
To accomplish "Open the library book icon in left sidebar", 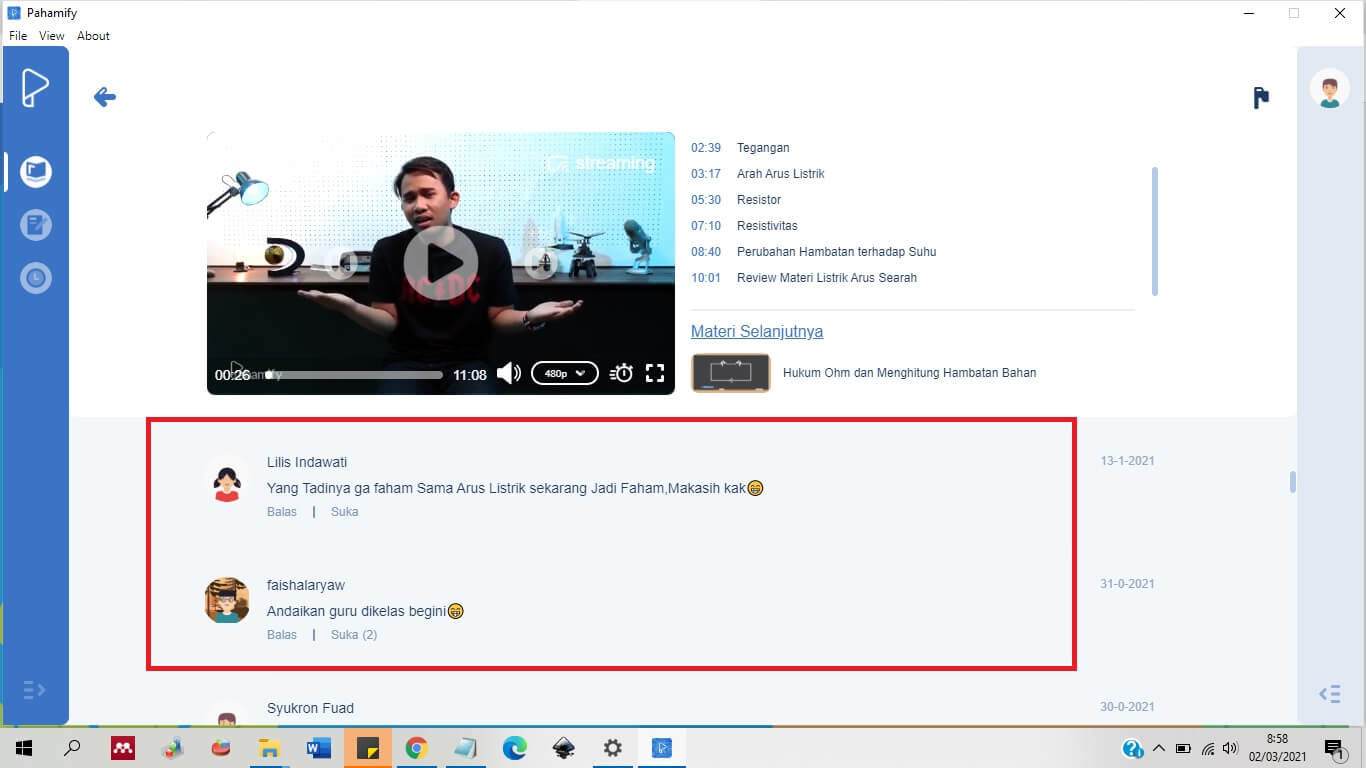I will [x=36, y=171].
